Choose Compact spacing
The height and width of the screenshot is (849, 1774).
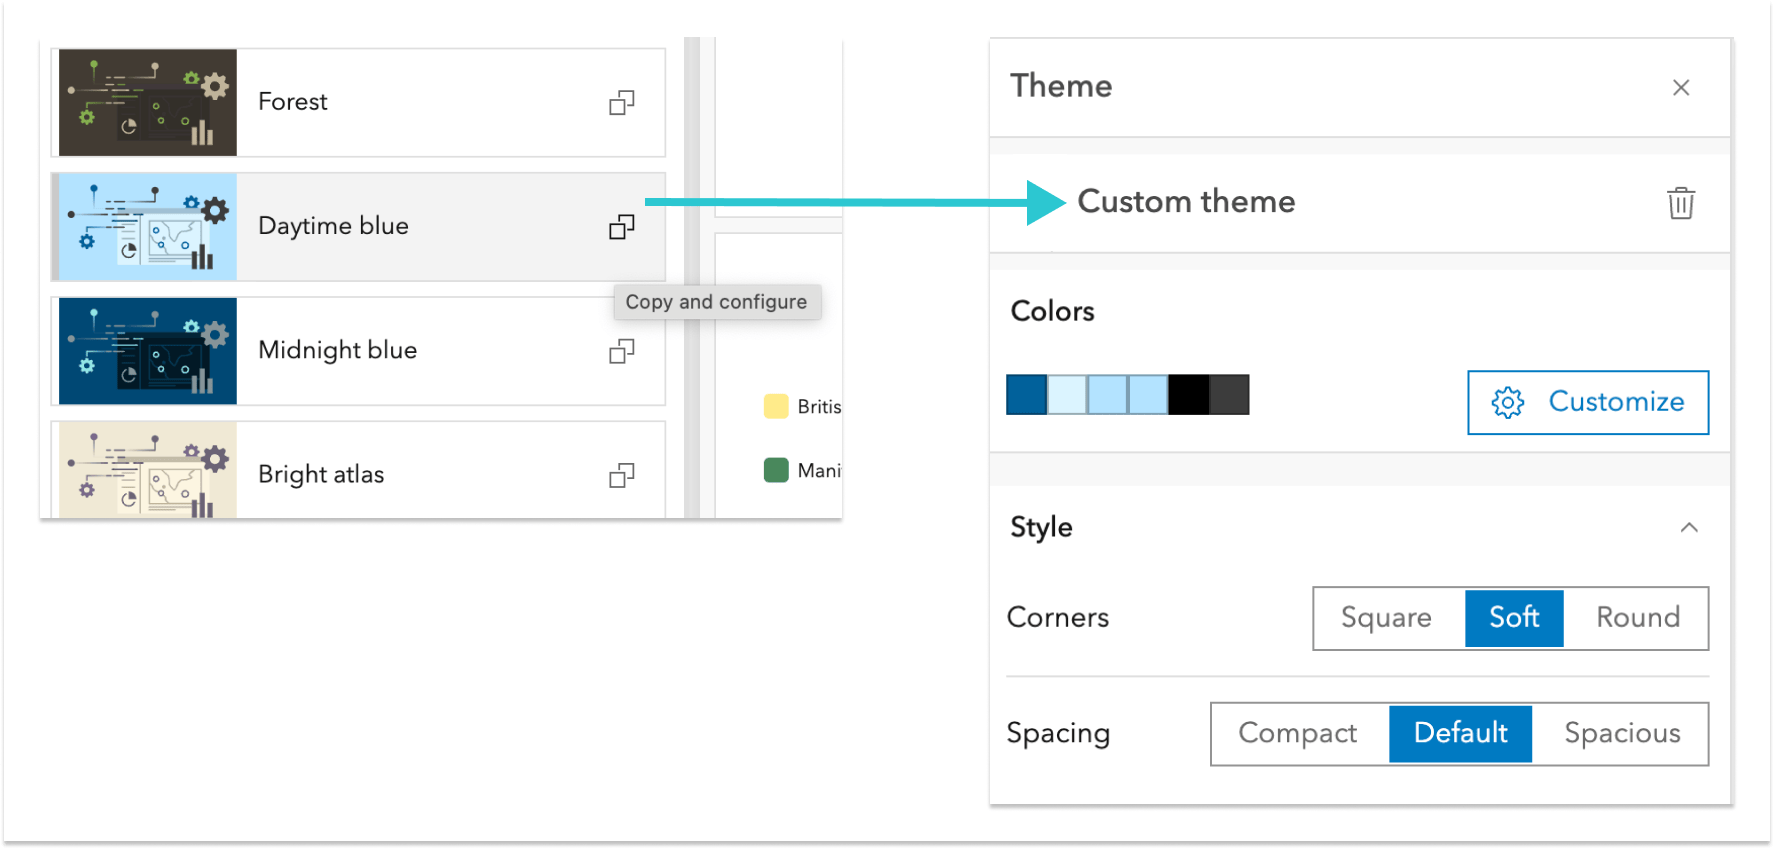click(x=1298, y=734)
